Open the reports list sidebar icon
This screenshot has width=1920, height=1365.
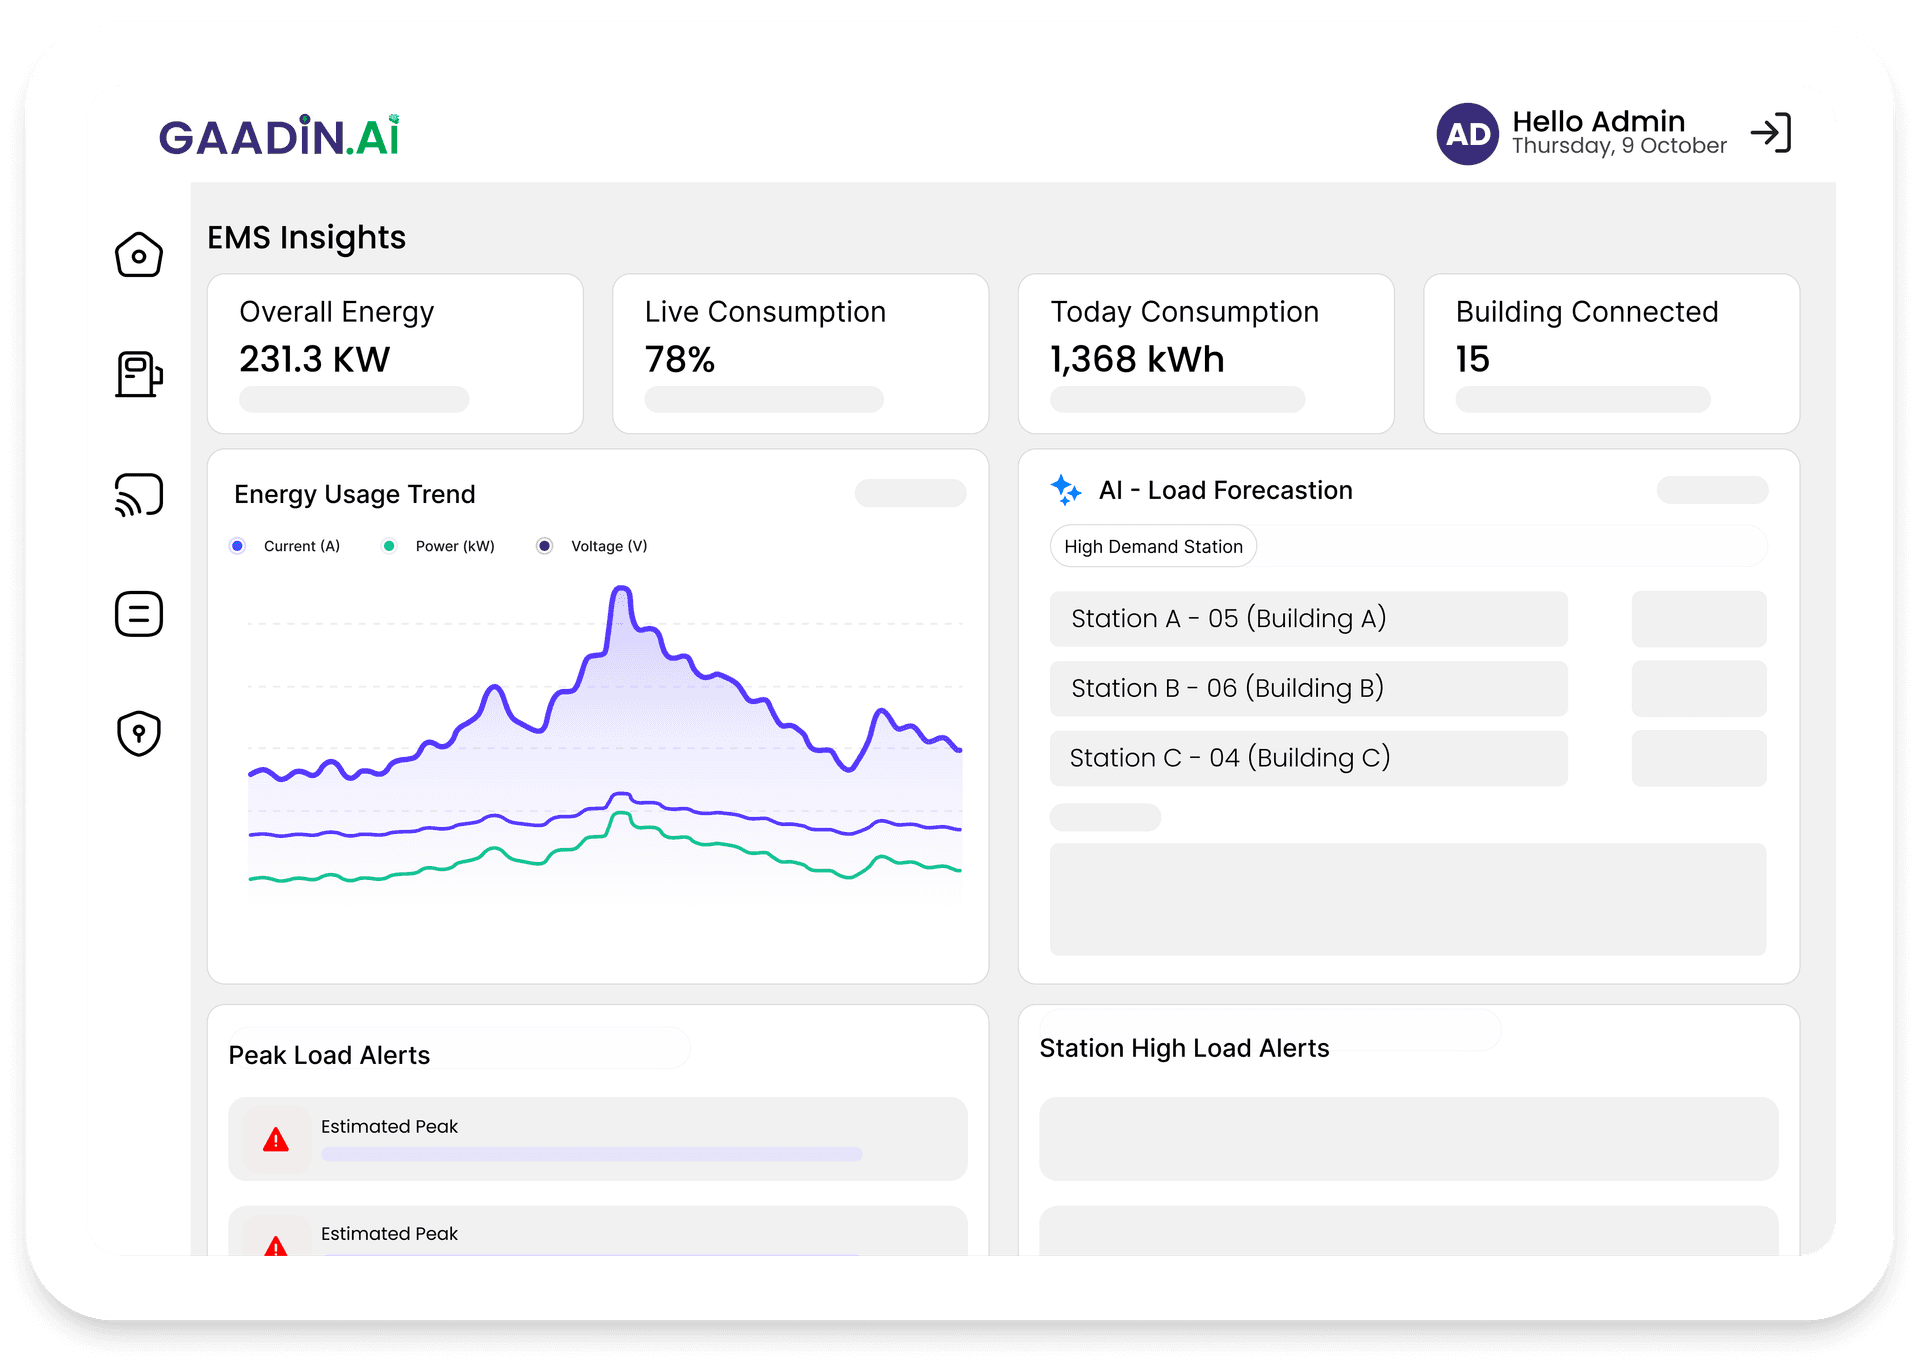pos(138,614)
